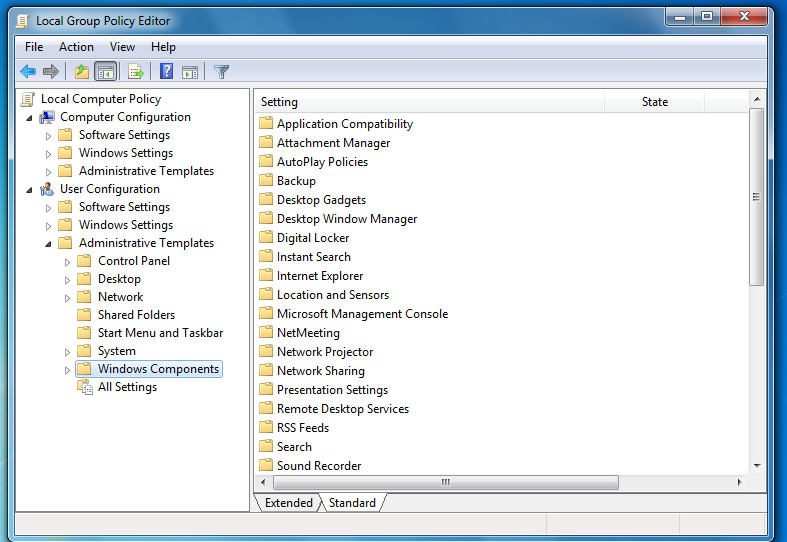The image size is (787, 542).
Task: Click the Sound Recorder folder icon
Action: click(x=266, y=466)
